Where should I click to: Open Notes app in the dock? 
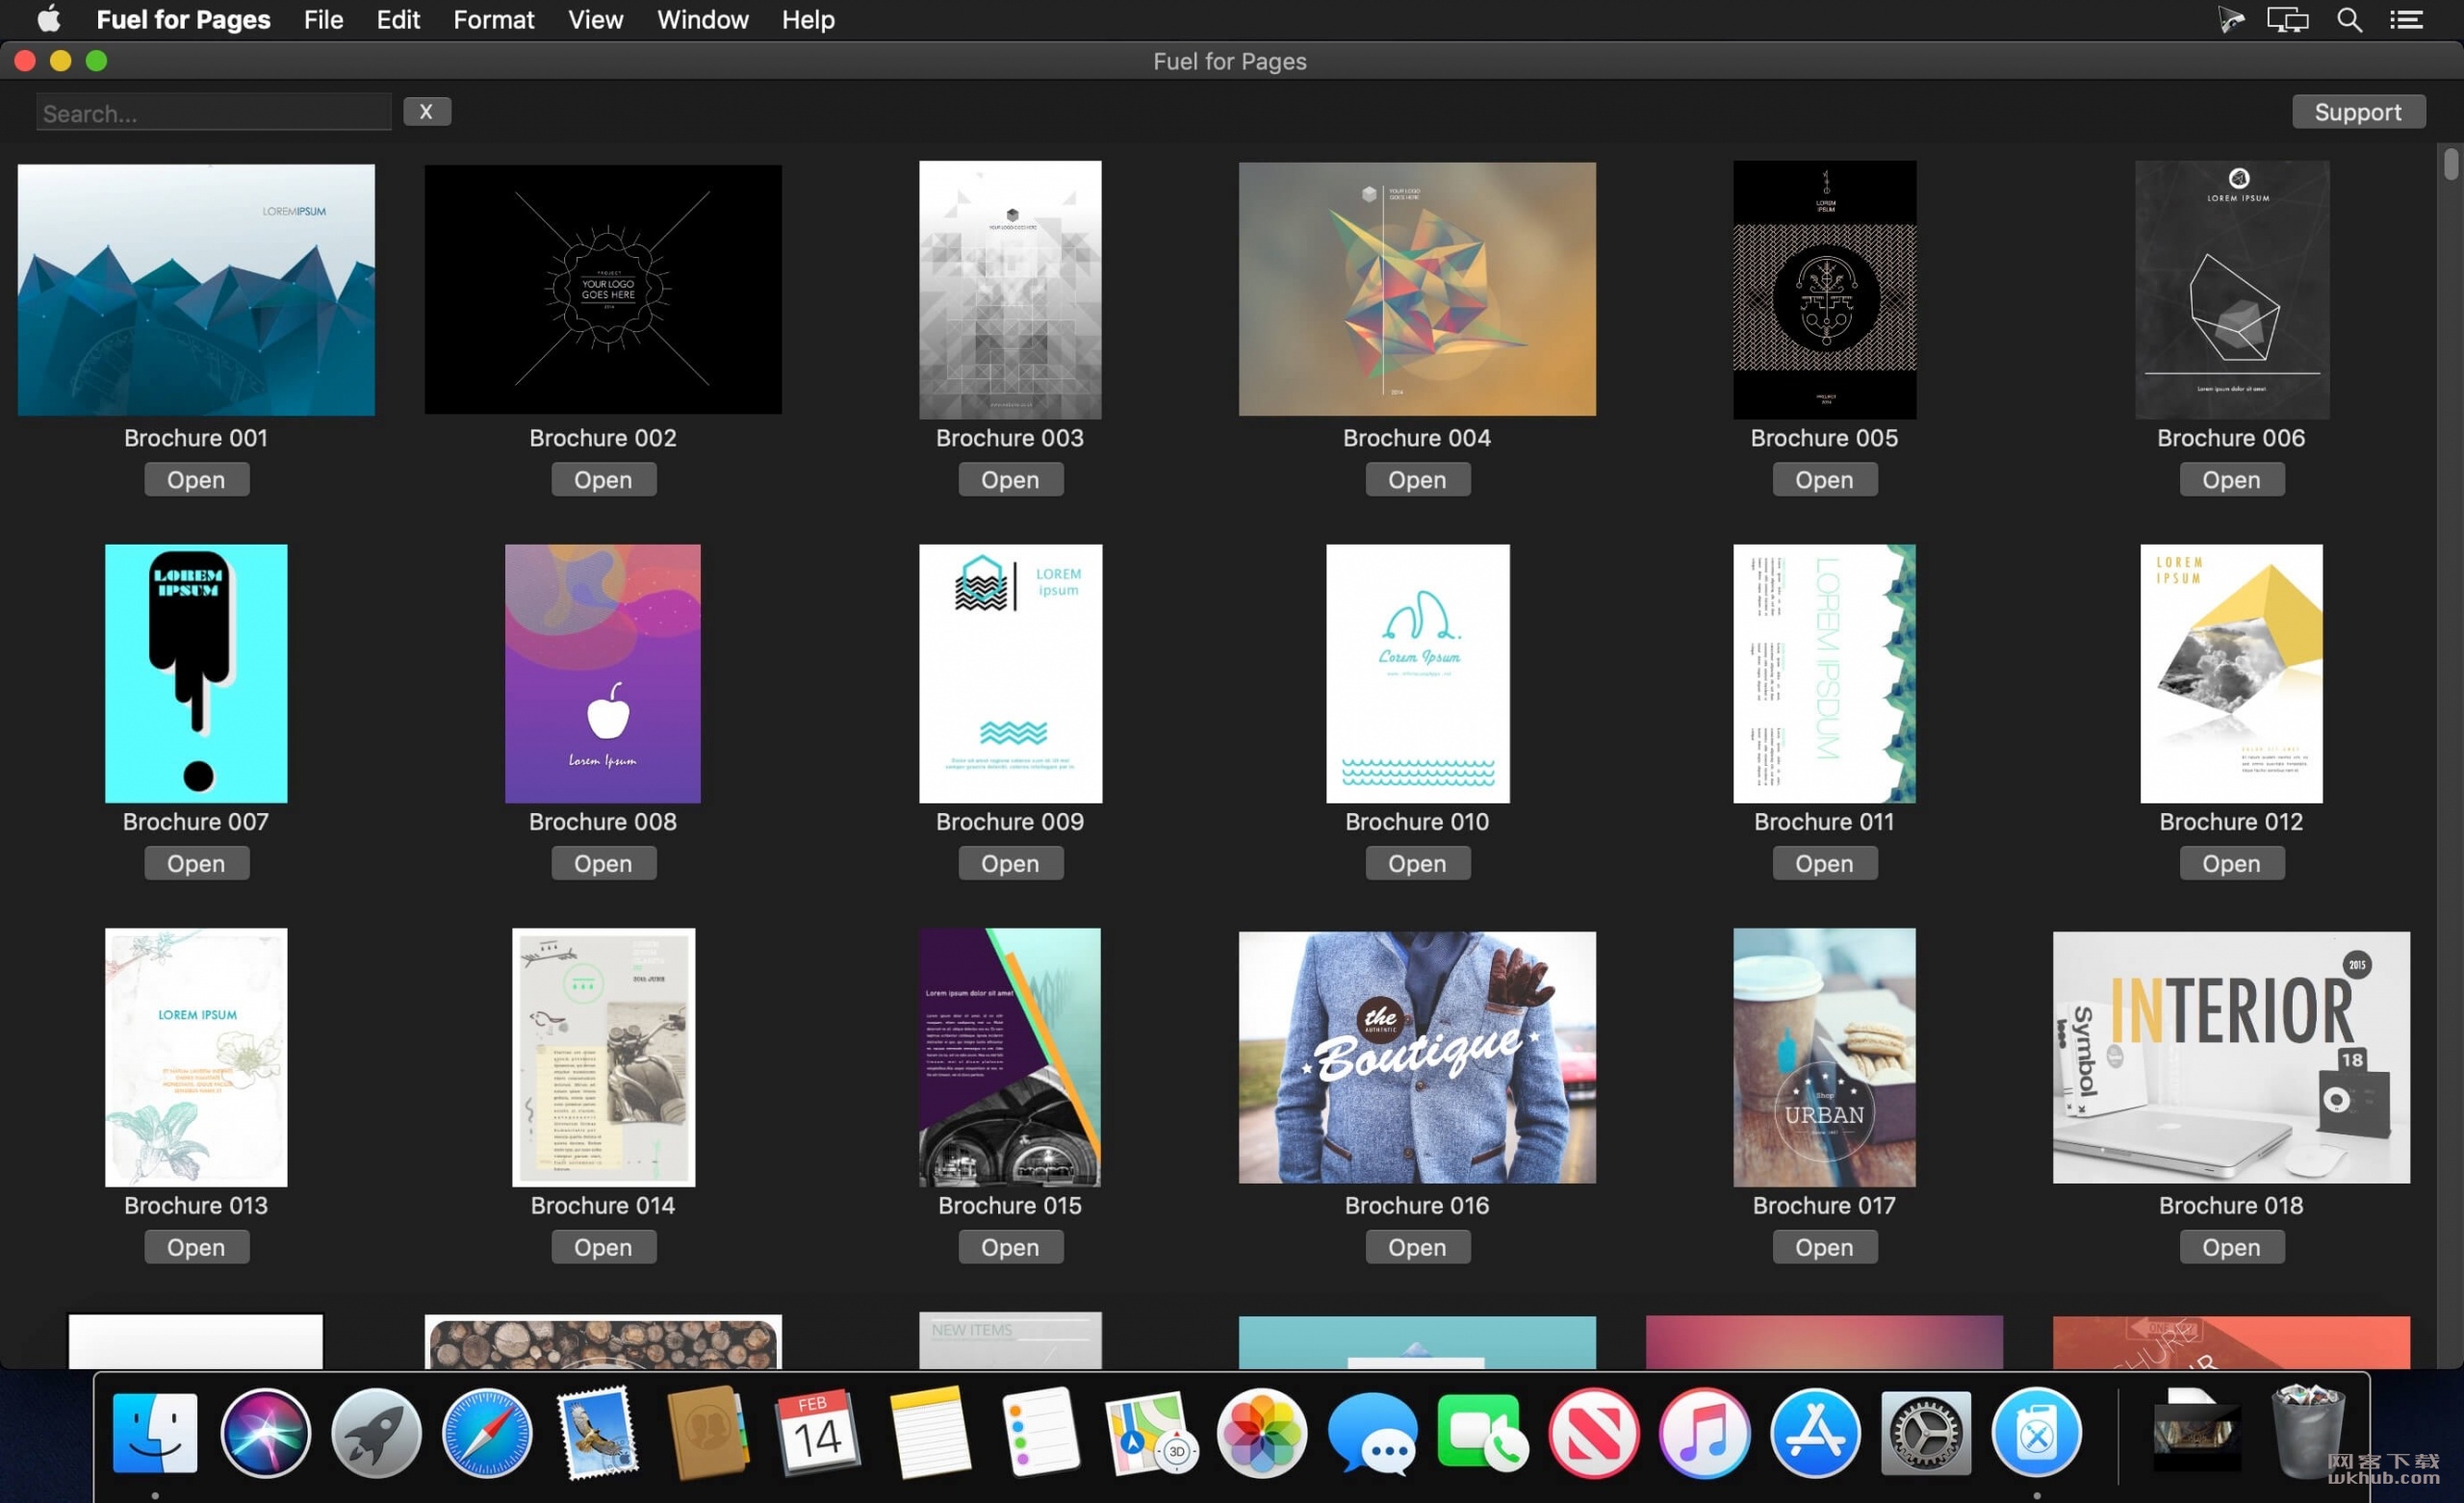click(x=929, y=1433)
